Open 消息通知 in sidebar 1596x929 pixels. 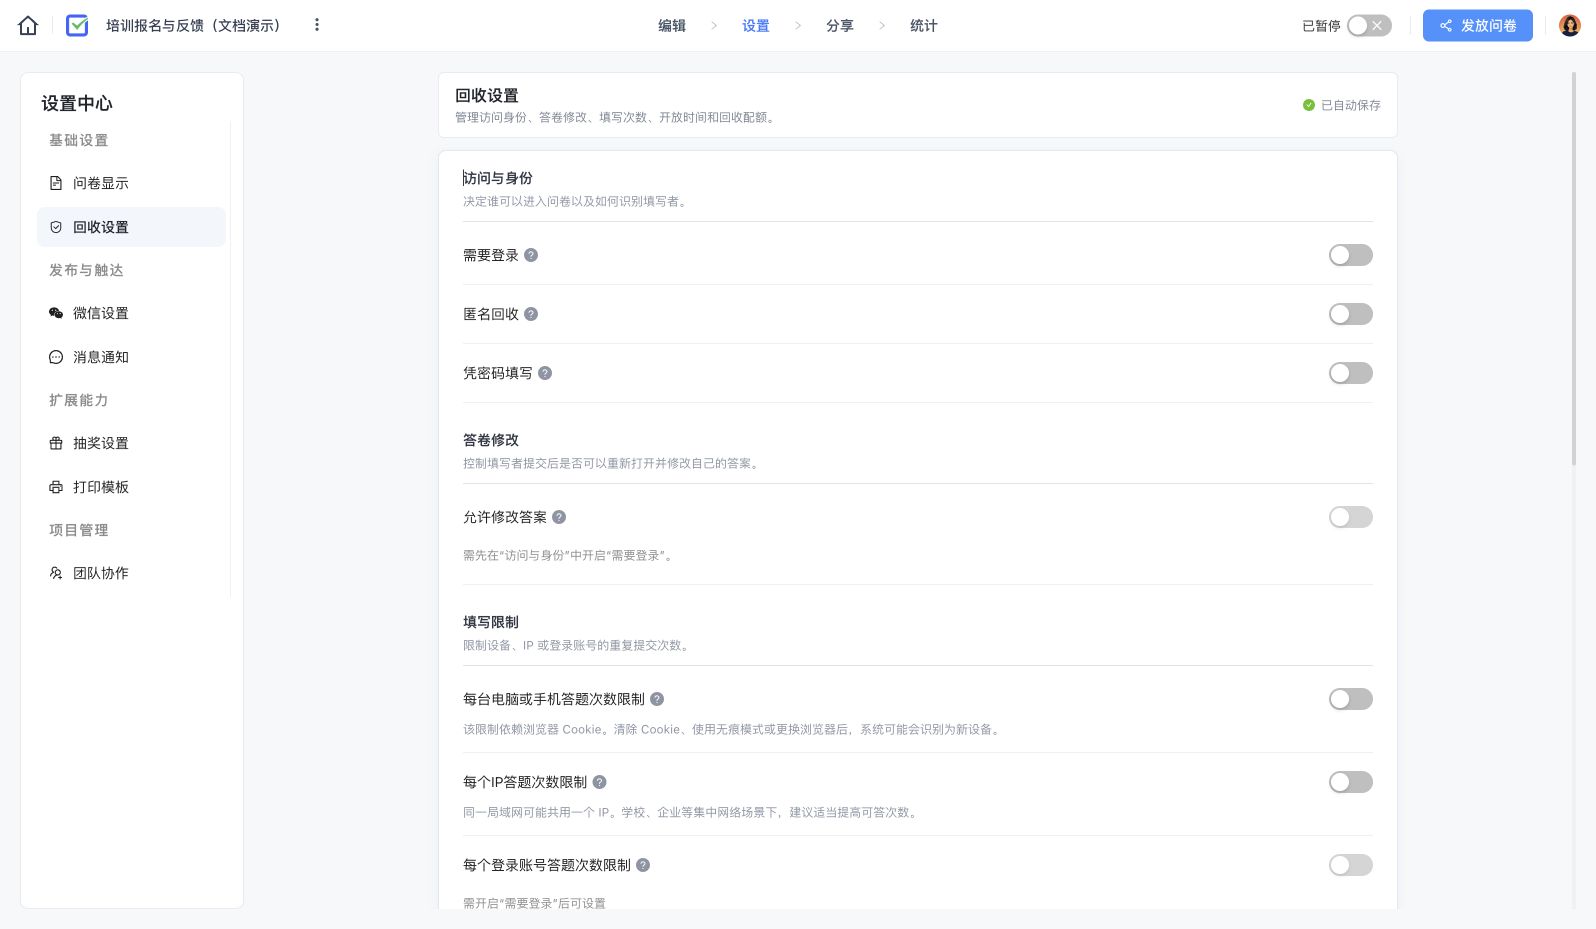coord(131,357)
